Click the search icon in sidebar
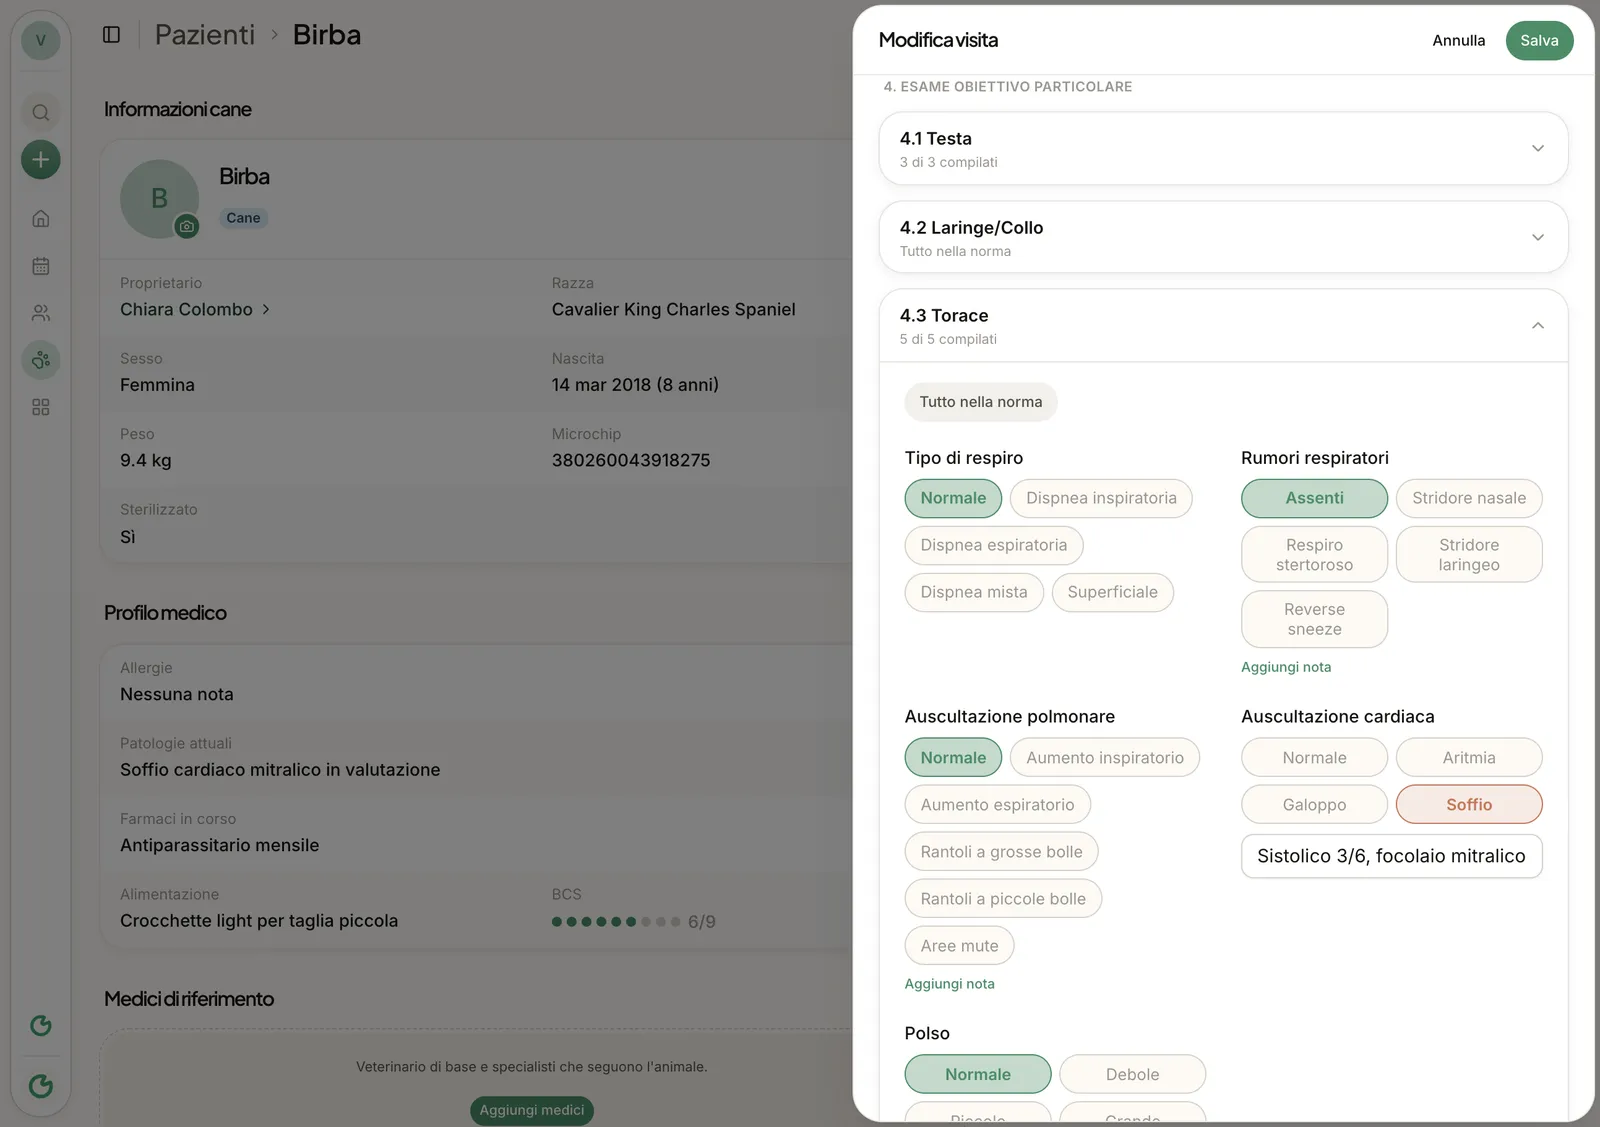The height and width of the screenshot is (1127, 1600). coord(40,112)
